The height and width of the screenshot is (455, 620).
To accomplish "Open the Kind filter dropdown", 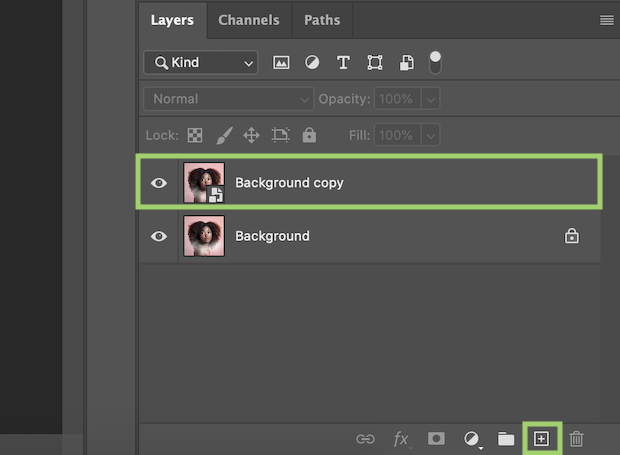I will (200, 62).
